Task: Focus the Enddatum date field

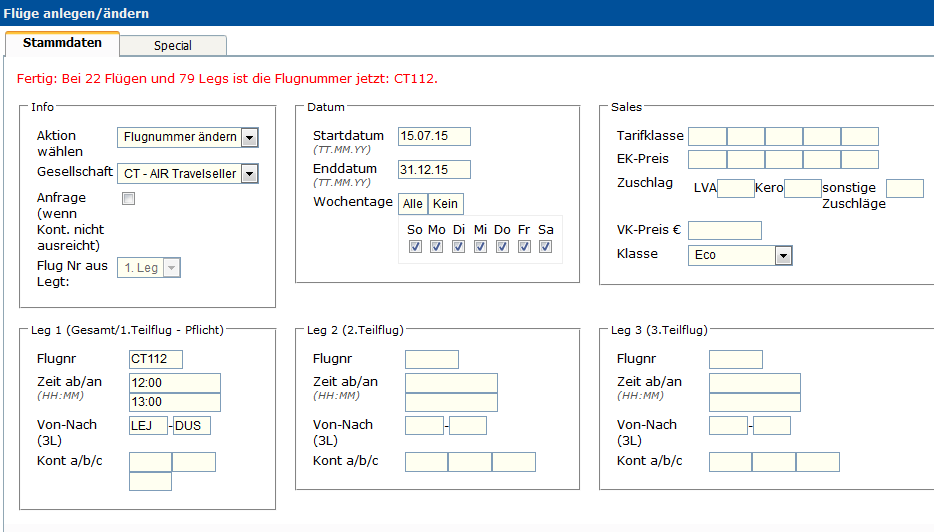Action: pyautogui.click(x=433, y=170)
